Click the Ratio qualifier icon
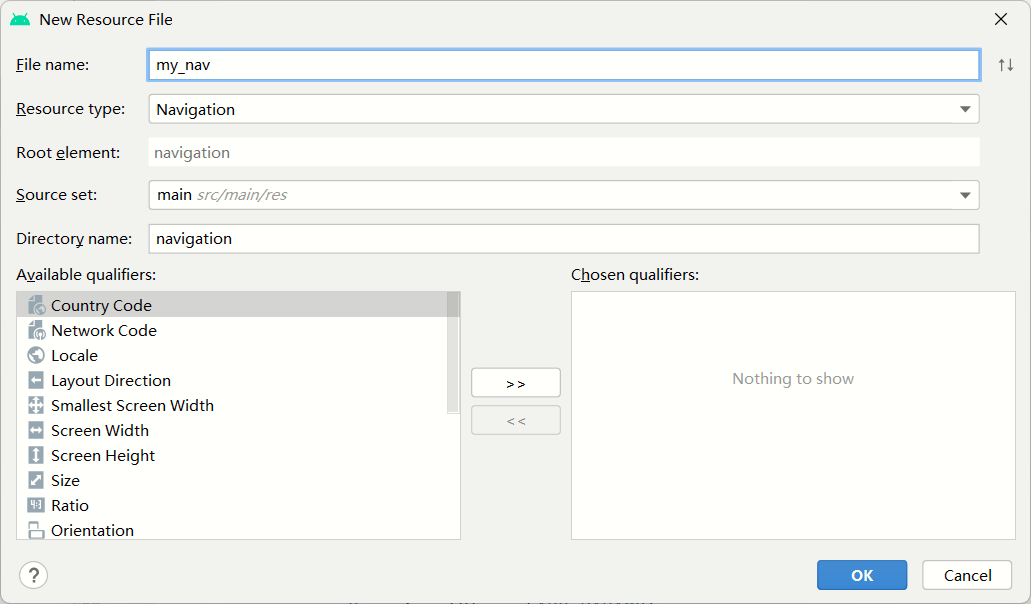1031x604 pixels. 36,506
